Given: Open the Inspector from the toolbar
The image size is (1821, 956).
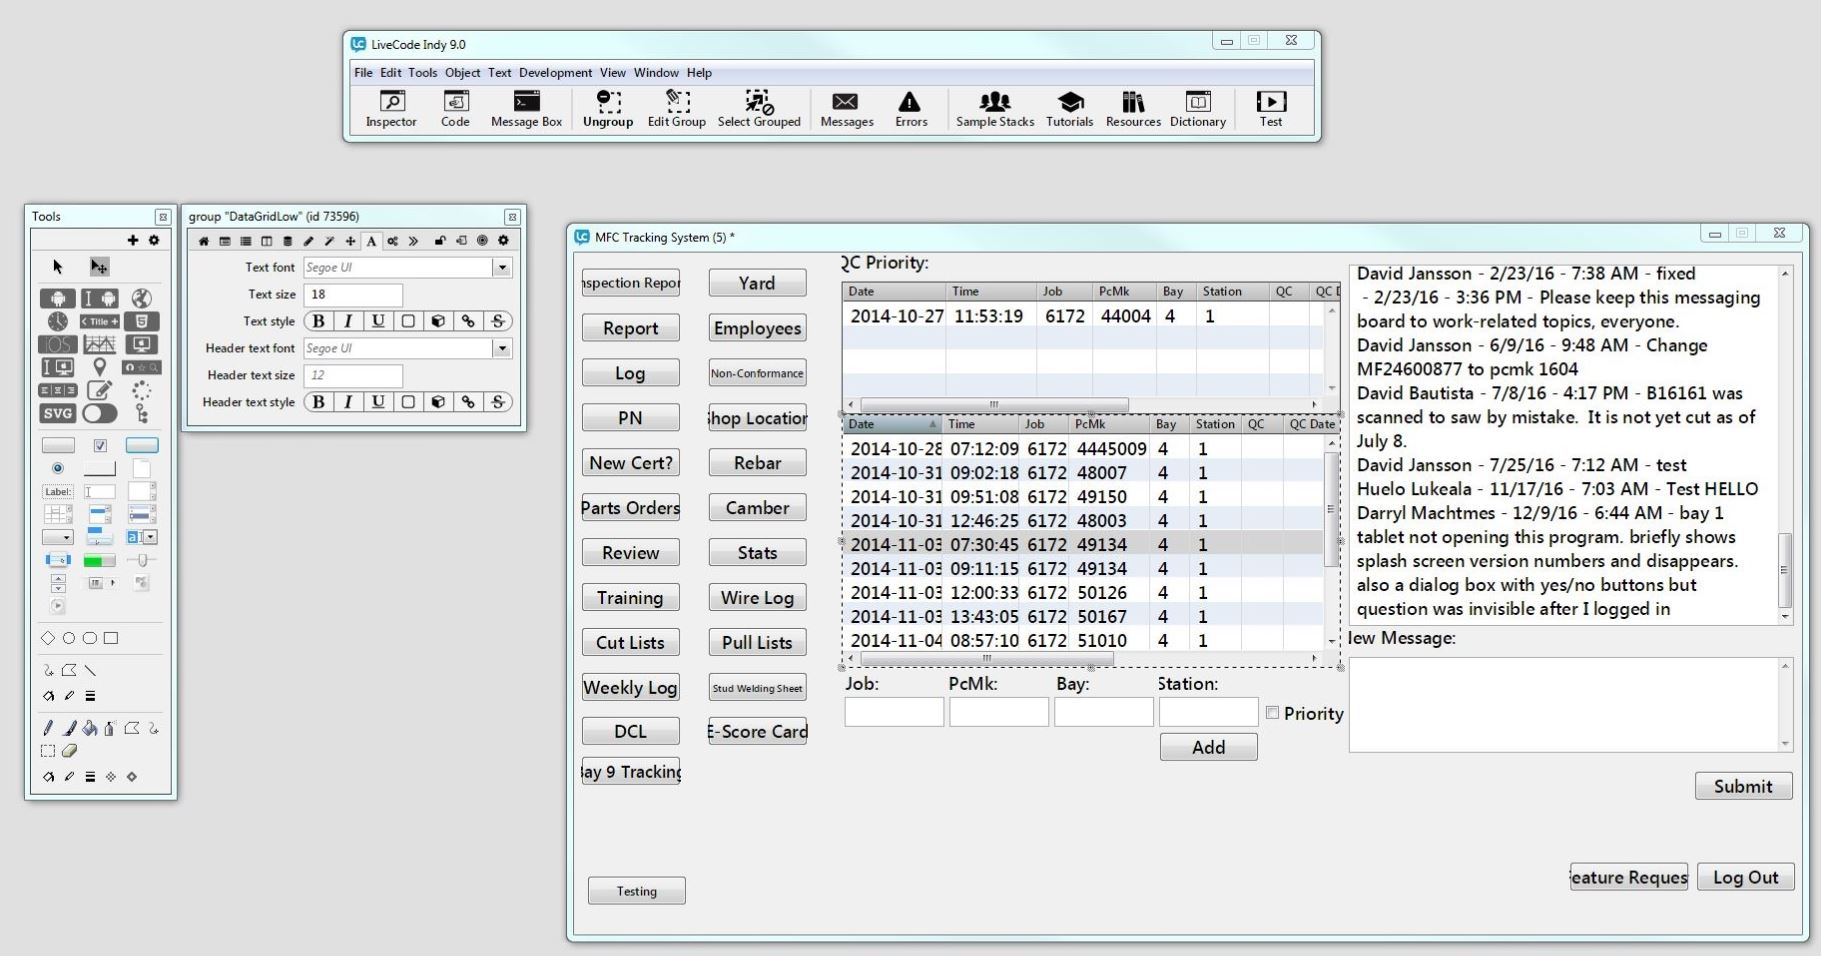Looking at the screenshot, I should pyautogui.click(x=390, y=109).
